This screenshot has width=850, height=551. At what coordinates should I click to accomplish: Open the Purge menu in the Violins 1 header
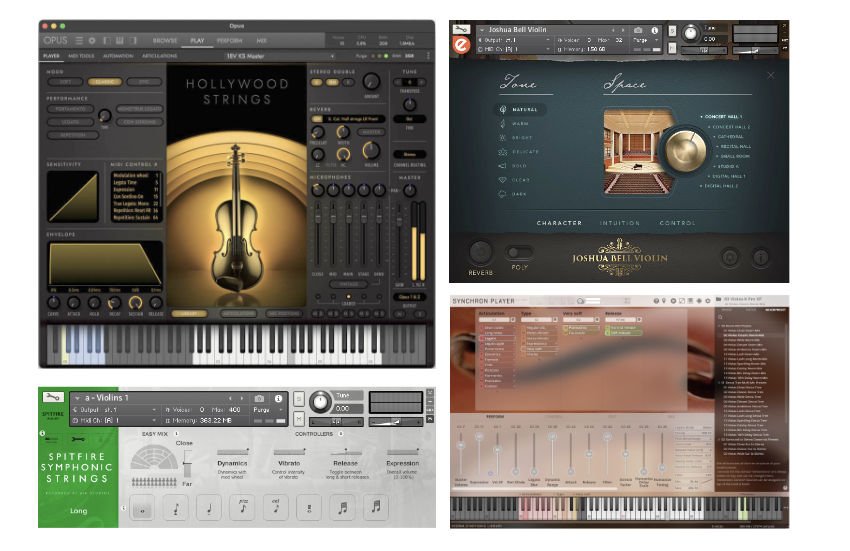pos(265,410)
